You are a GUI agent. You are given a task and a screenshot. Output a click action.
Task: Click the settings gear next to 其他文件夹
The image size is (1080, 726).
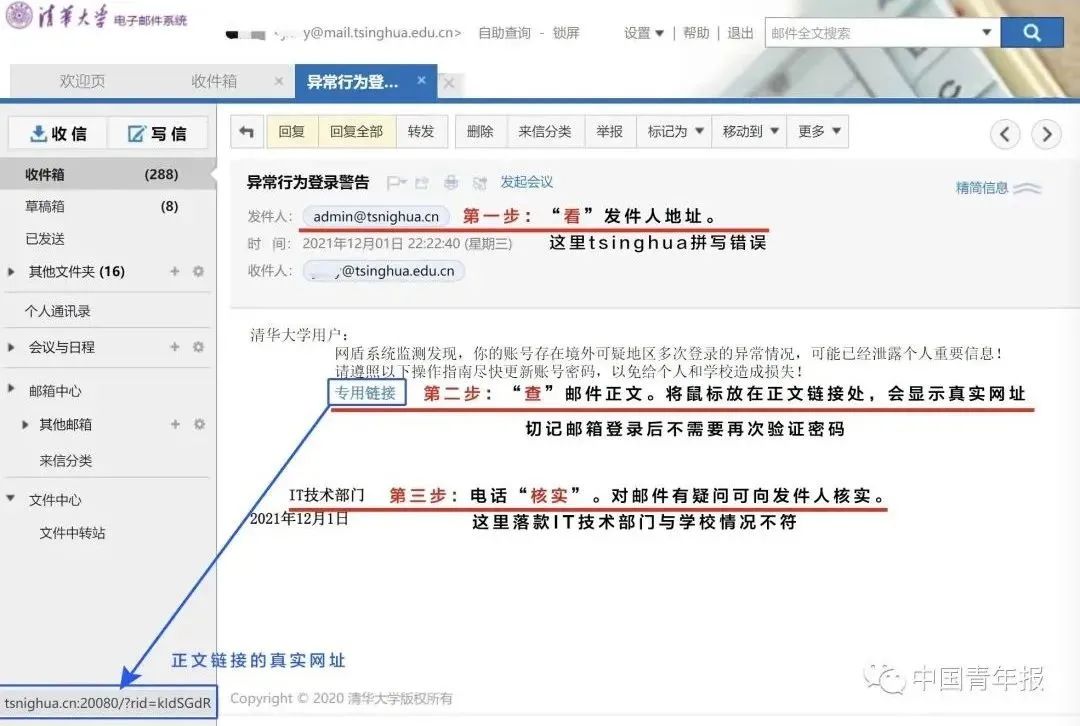tap(200, 271)
